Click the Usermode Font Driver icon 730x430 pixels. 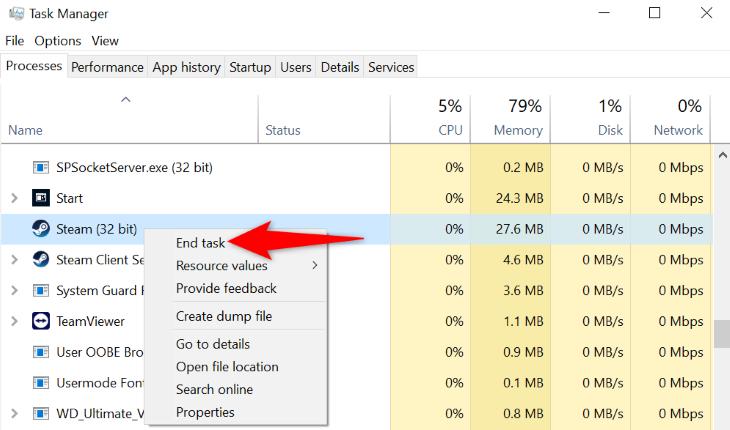click(x=41, y=383)
